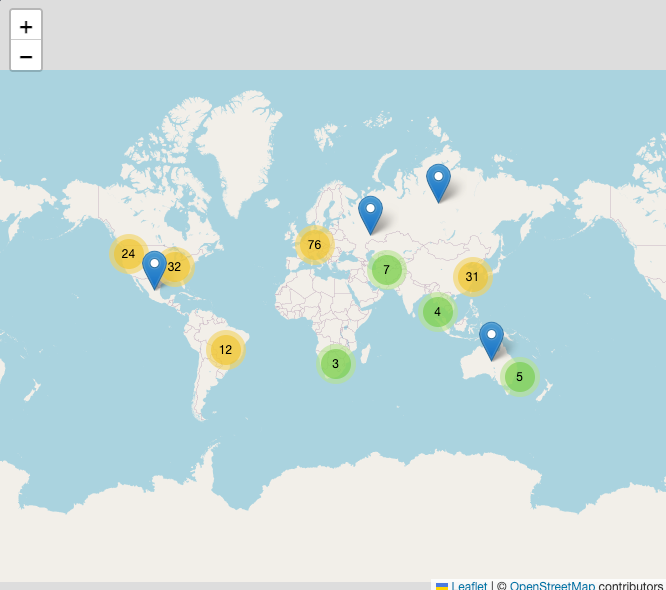Zoom in with the plus button
The height and width of the screenshot is (590, 666).
click(26, 27)
